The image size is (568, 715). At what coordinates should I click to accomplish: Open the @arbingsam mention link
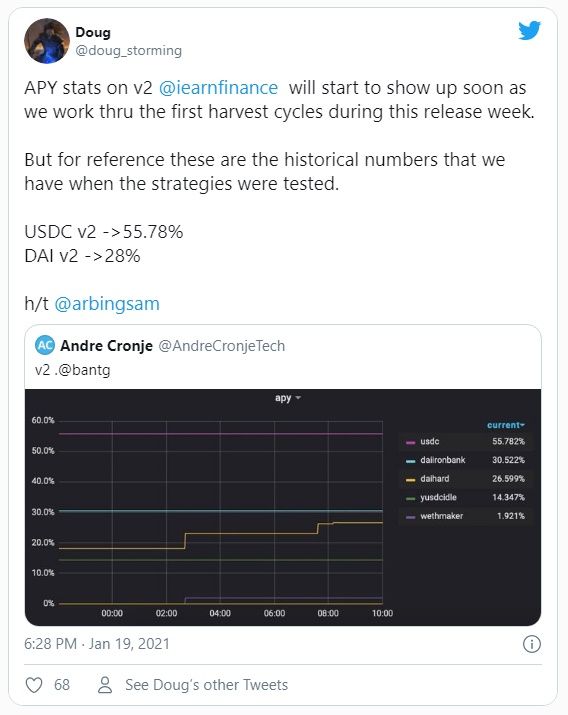pos(107,304)
